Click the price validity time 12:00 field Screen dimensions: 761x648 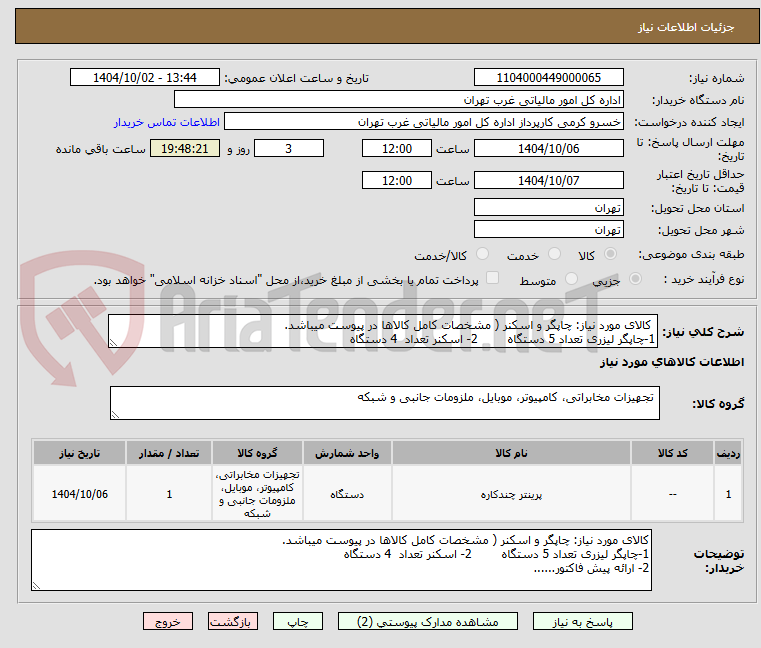[x=397, y=181]
